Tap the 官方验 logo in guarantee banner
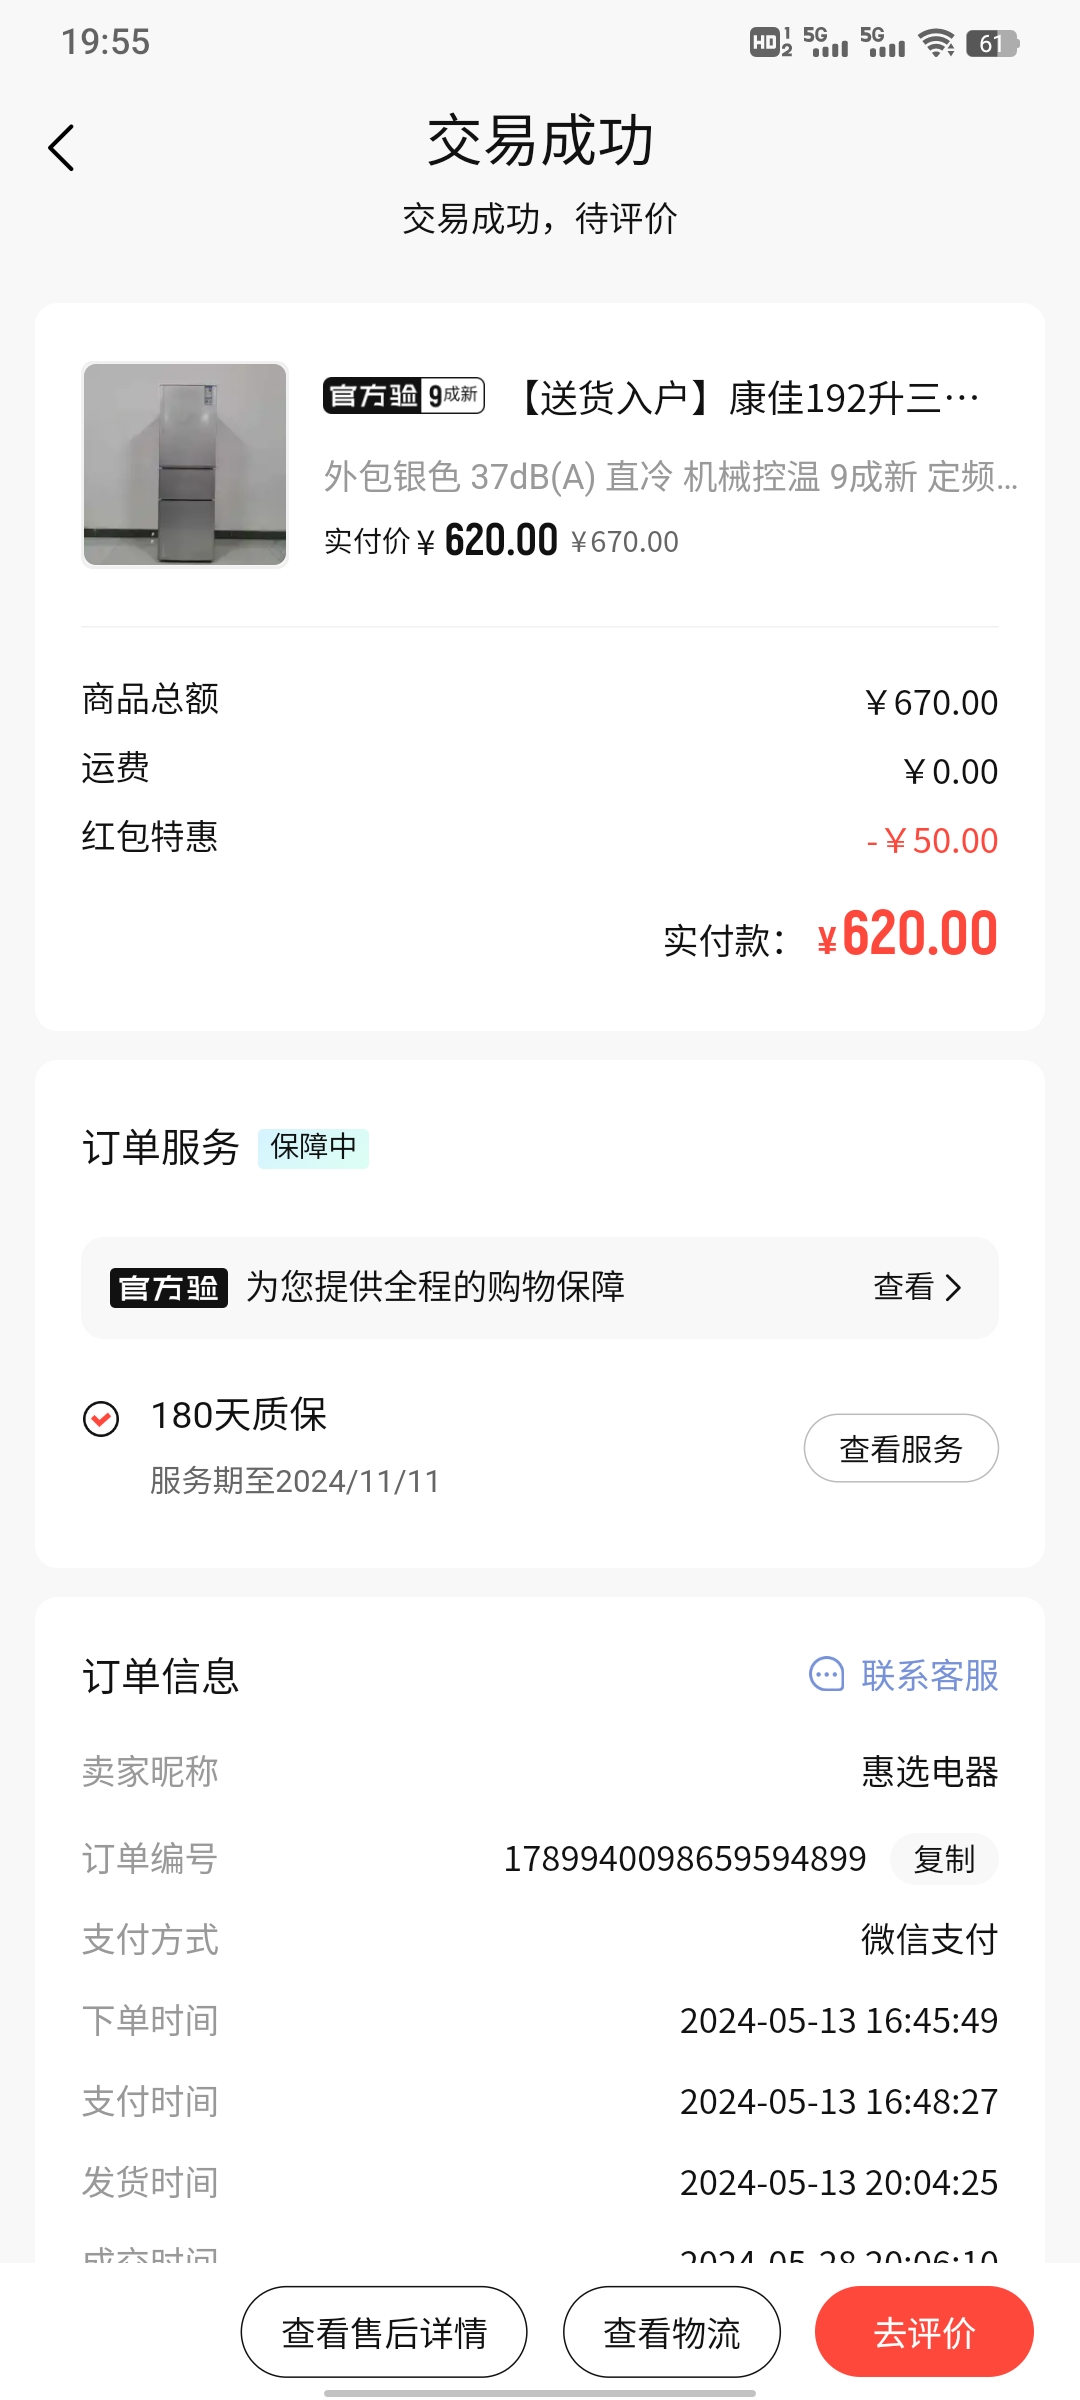Image resolution: width=1080 pixels, height=2400 pixels. 169,1288
